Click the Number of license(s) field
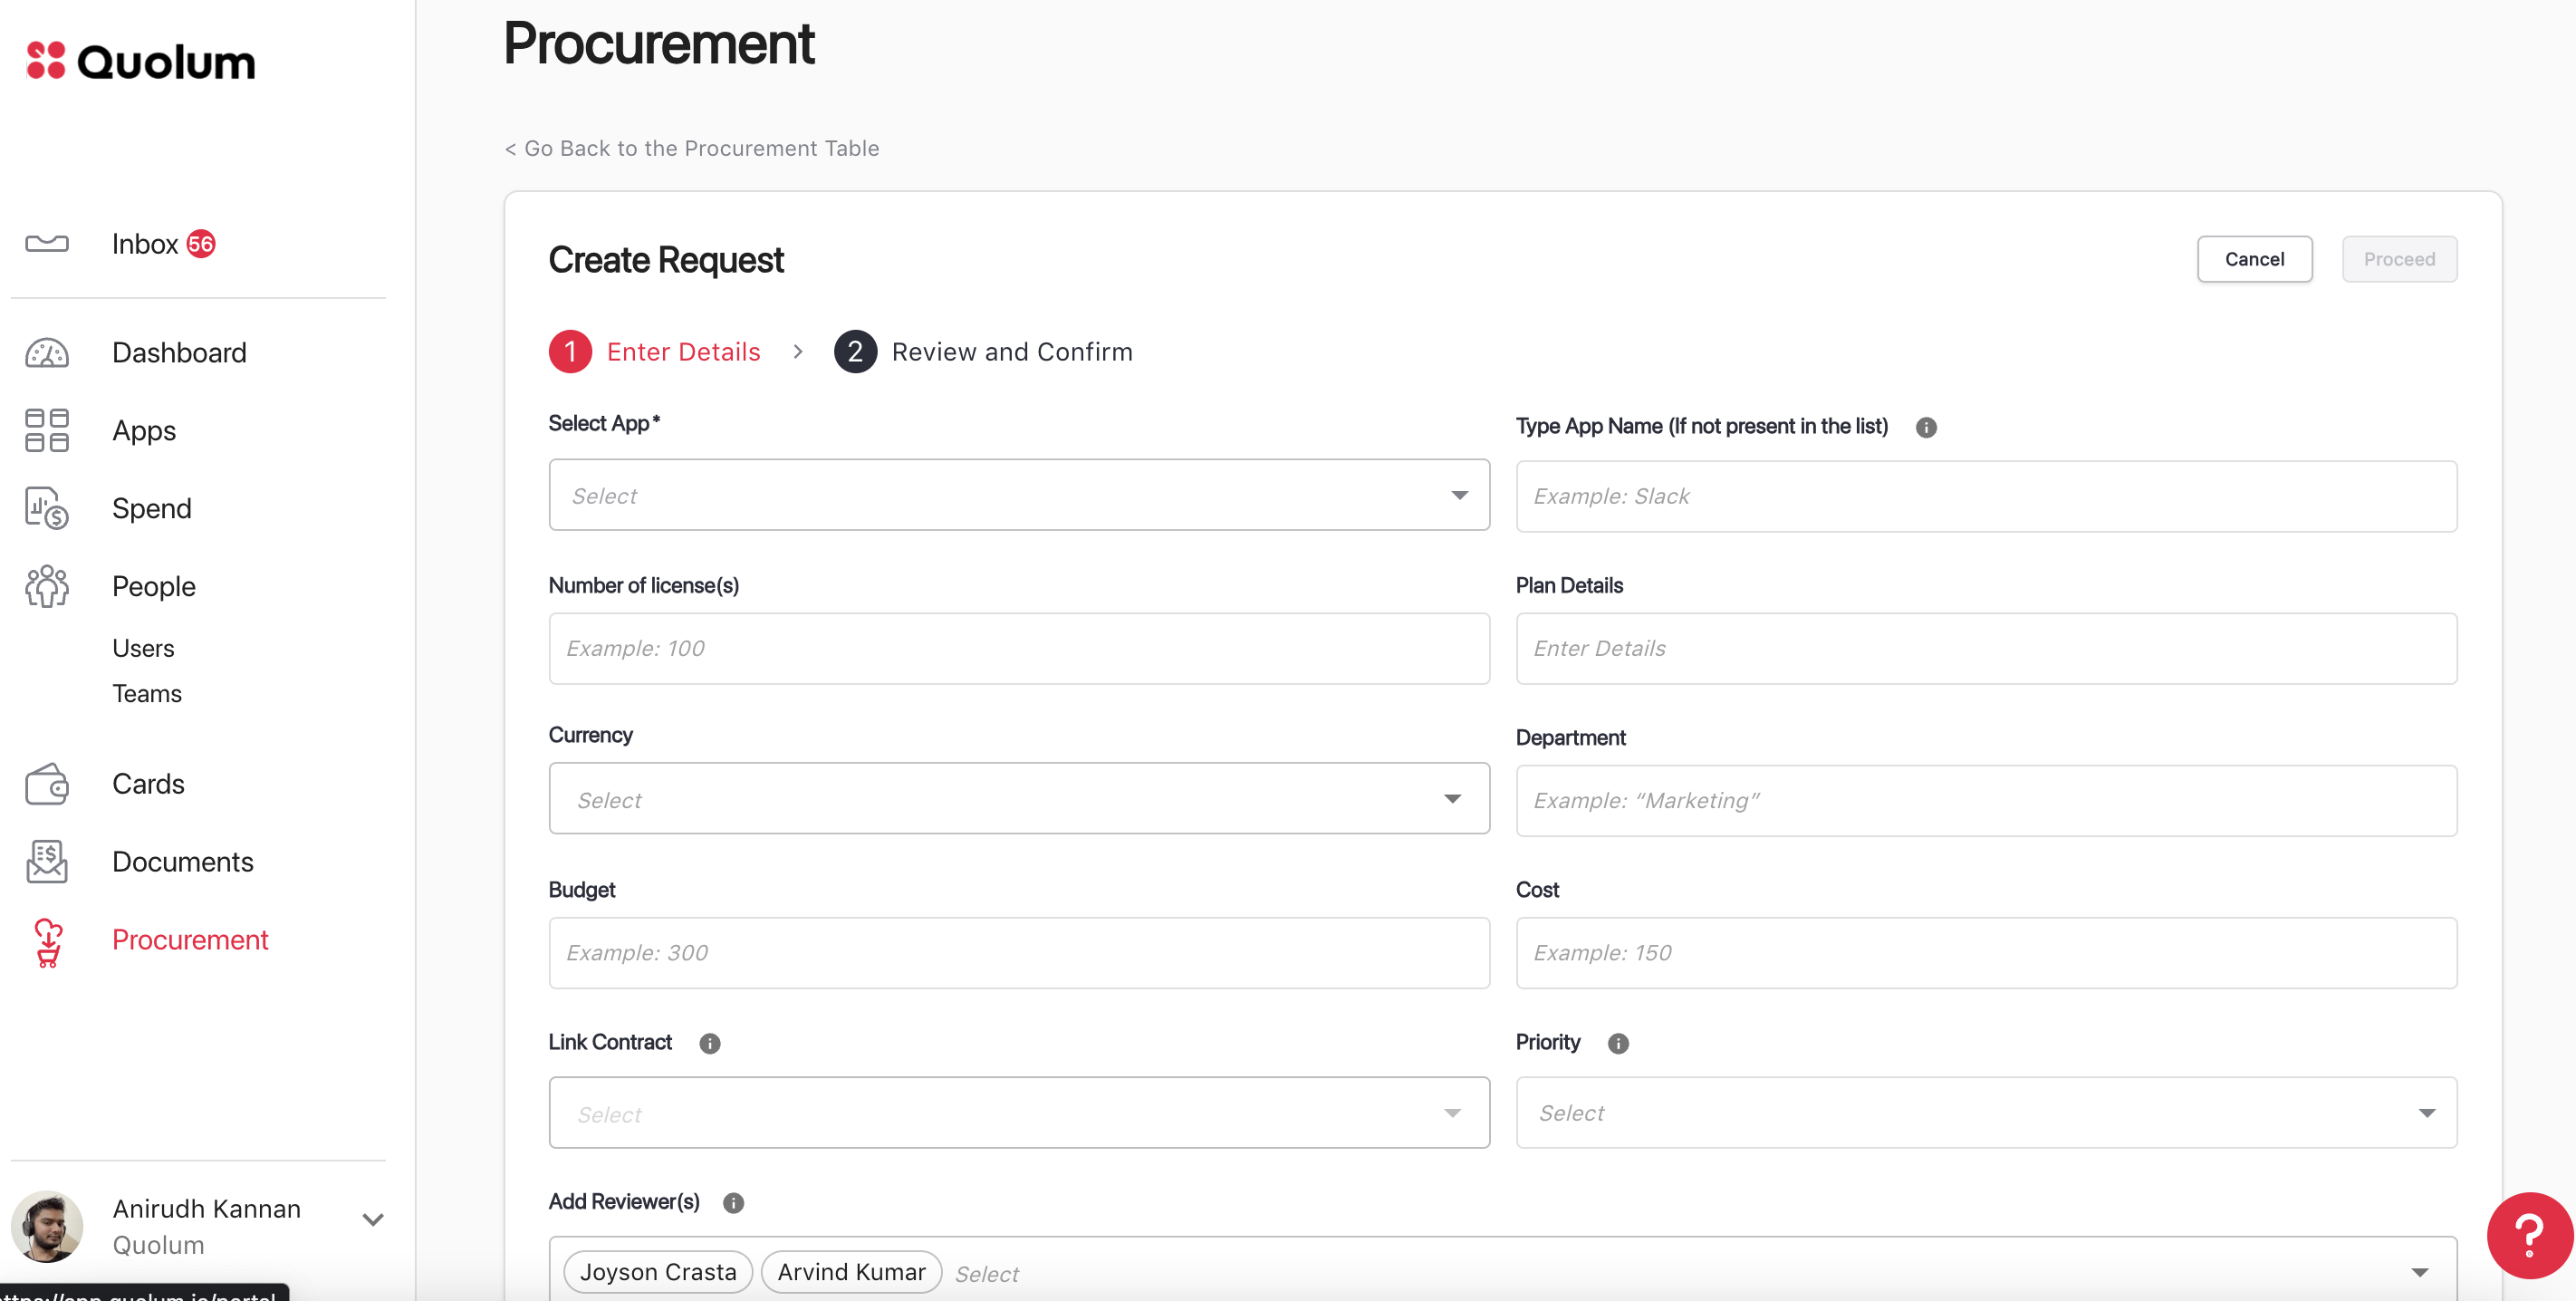 [x=1018, y=649]
